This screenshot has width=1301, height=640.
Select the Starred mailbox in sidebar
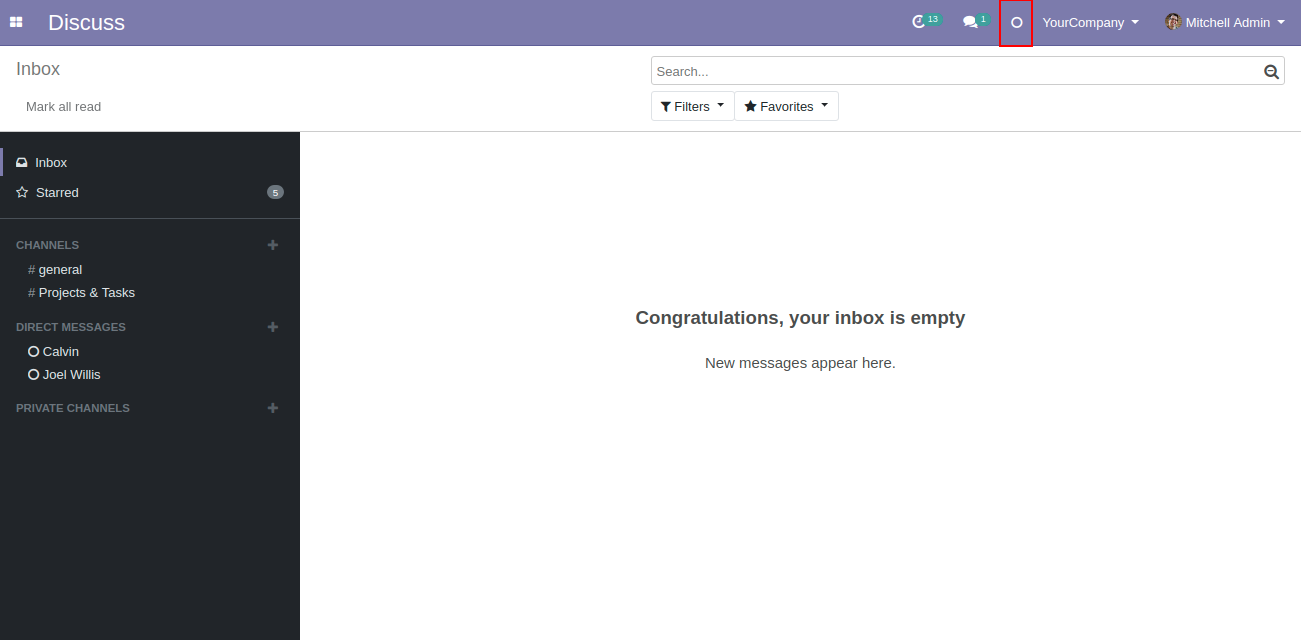click(150, 192)
